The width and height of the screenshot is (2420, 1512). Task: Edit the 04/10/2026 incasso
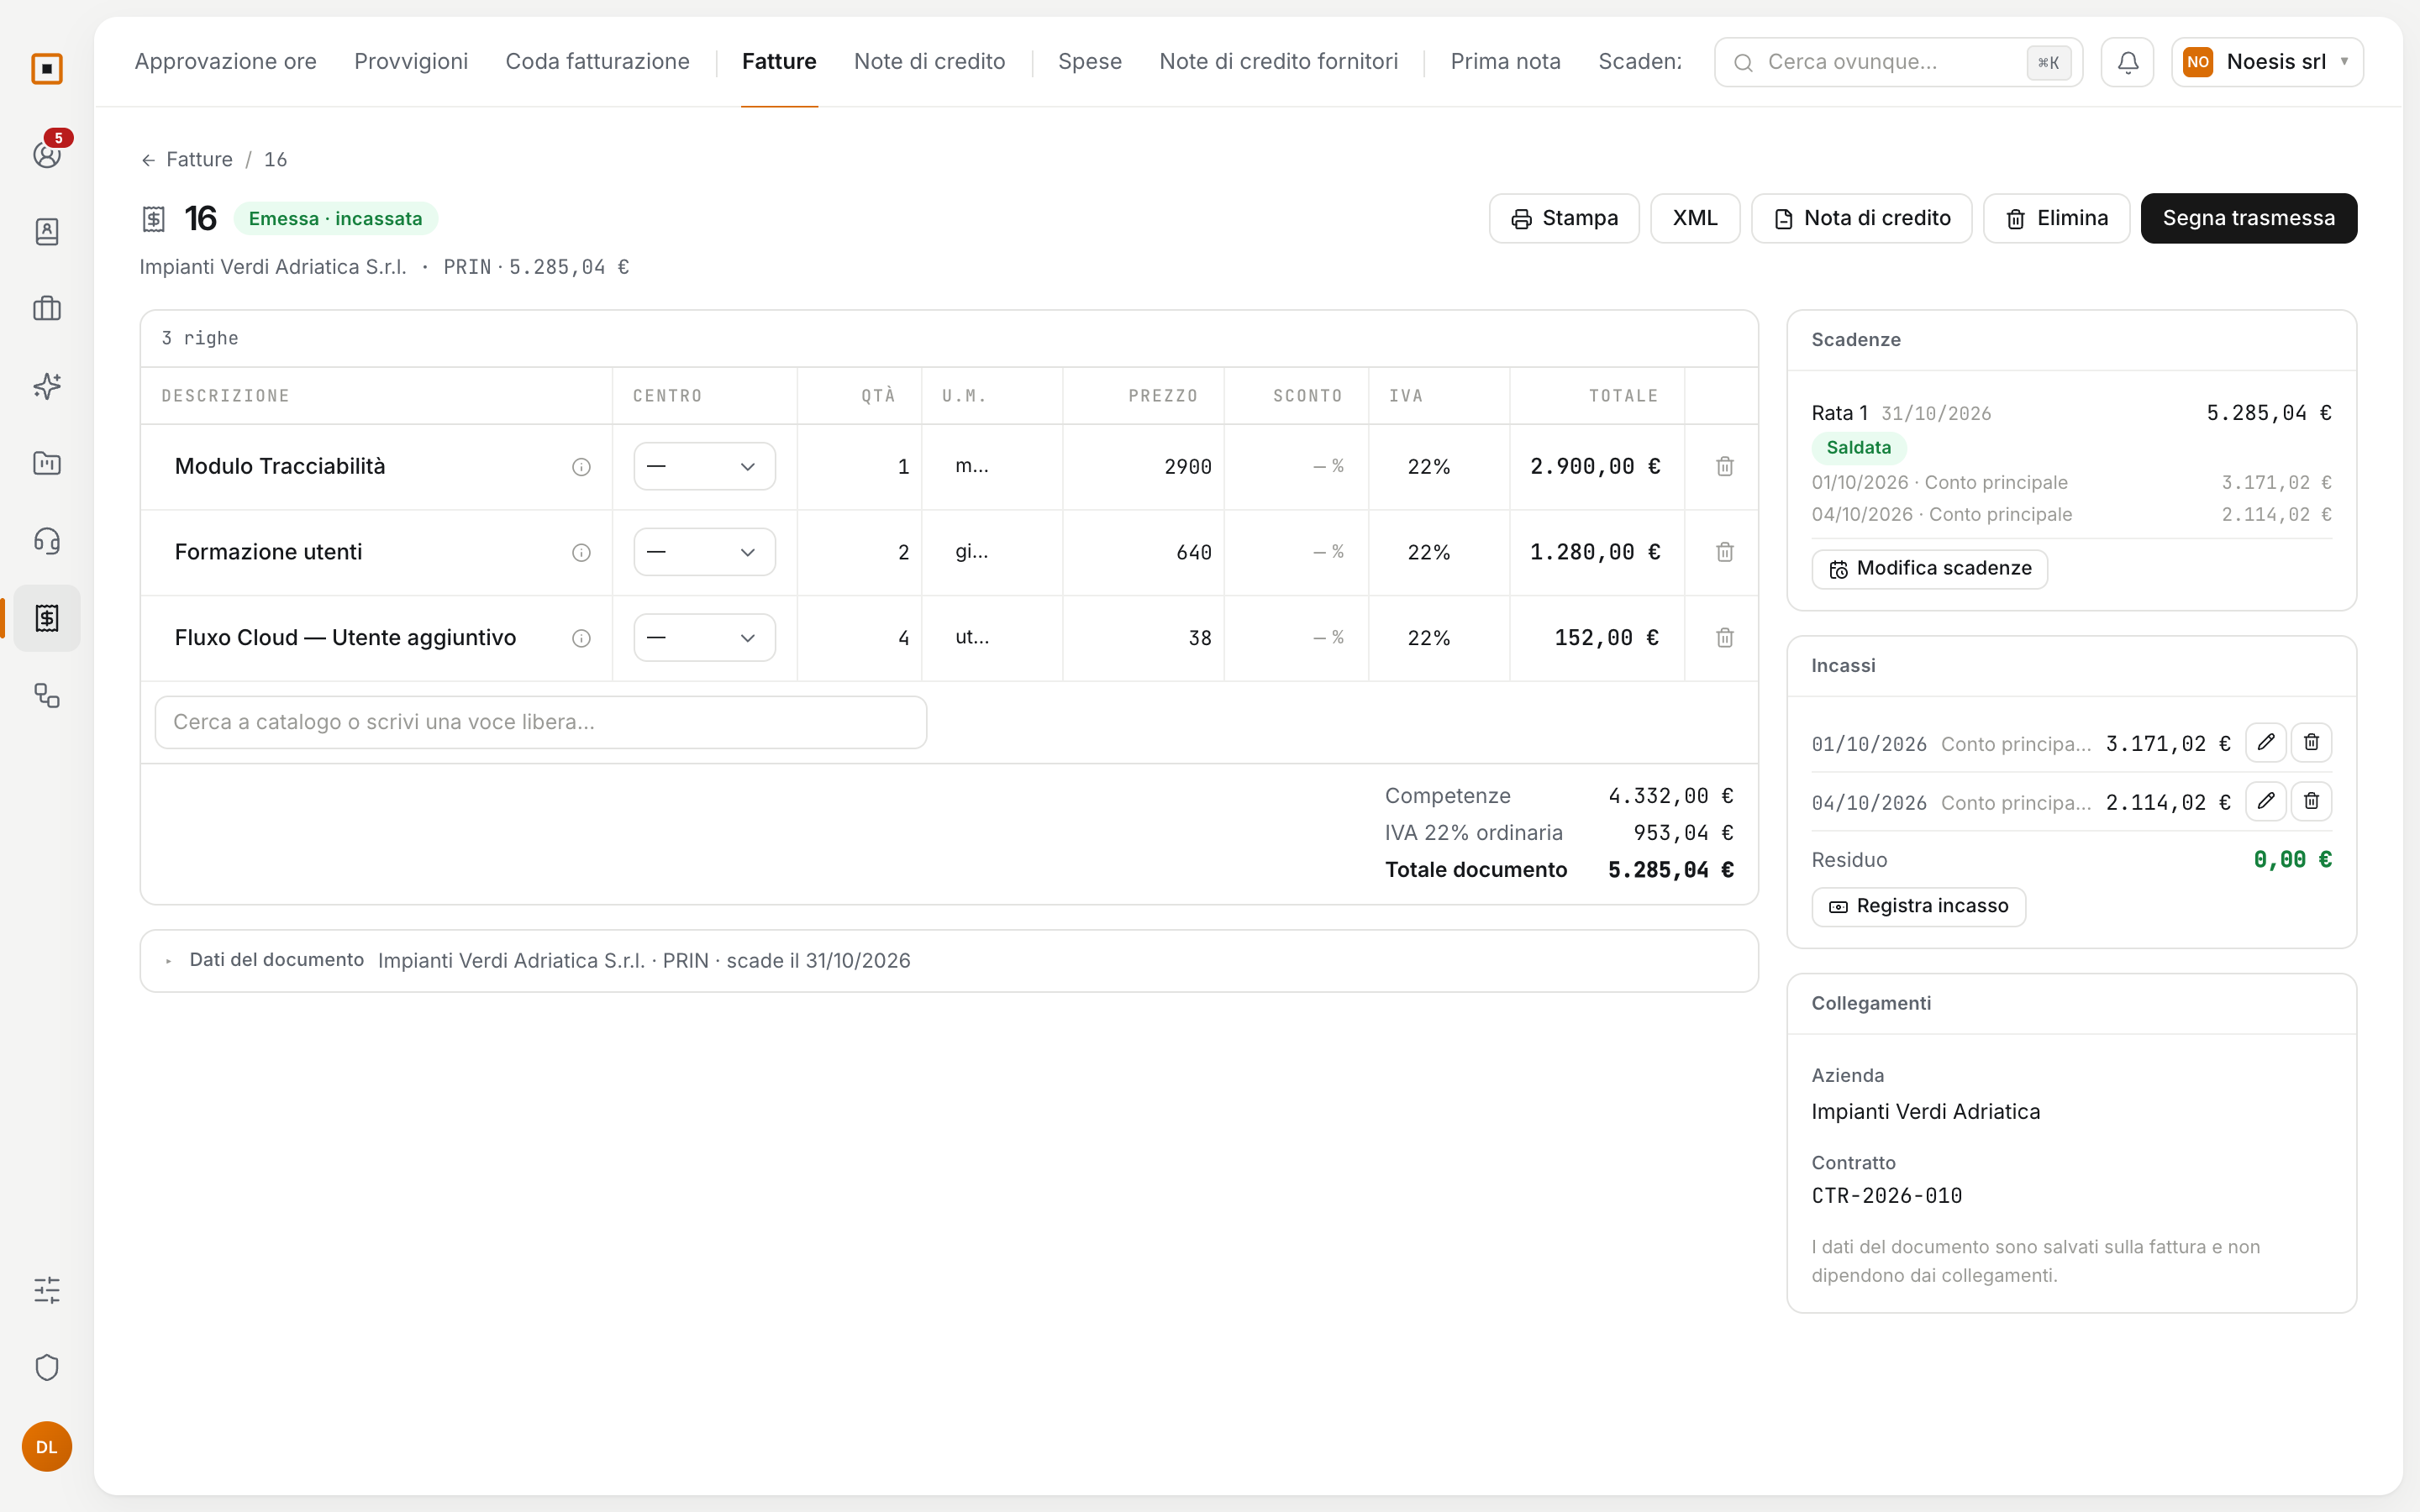coord(2265,801)
